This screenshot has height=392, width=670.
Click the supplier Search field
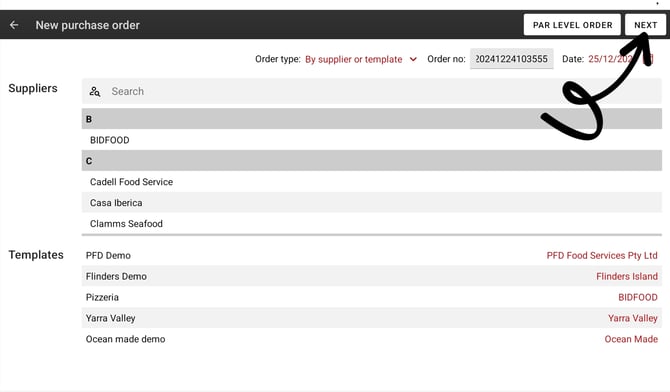tap(371, 91)
